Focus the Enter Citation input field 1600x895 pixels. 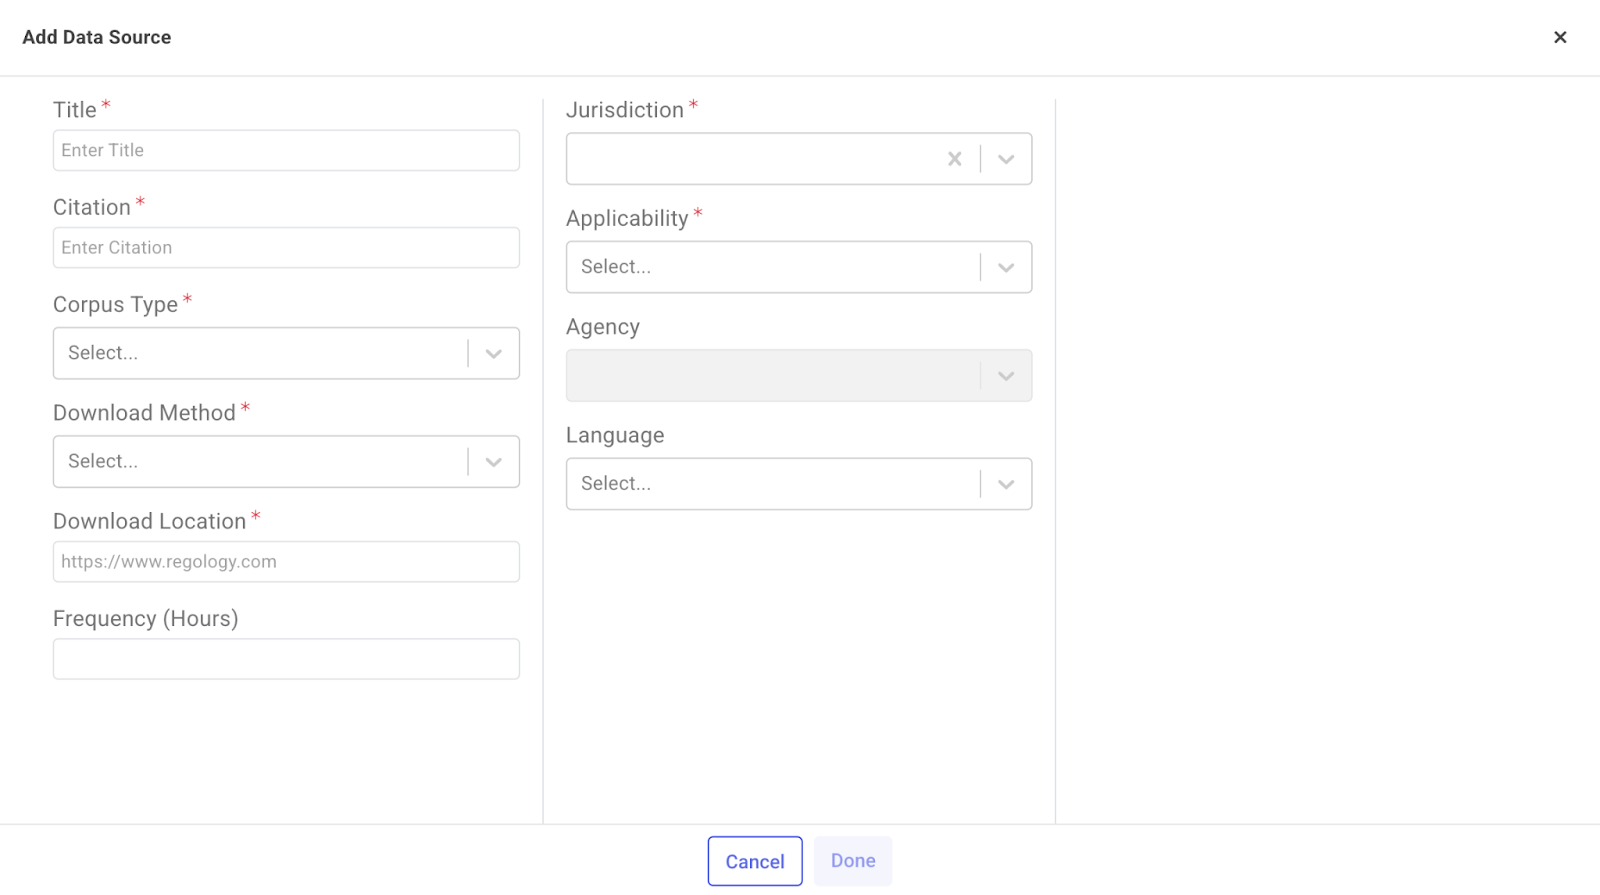tap(286, 248)
